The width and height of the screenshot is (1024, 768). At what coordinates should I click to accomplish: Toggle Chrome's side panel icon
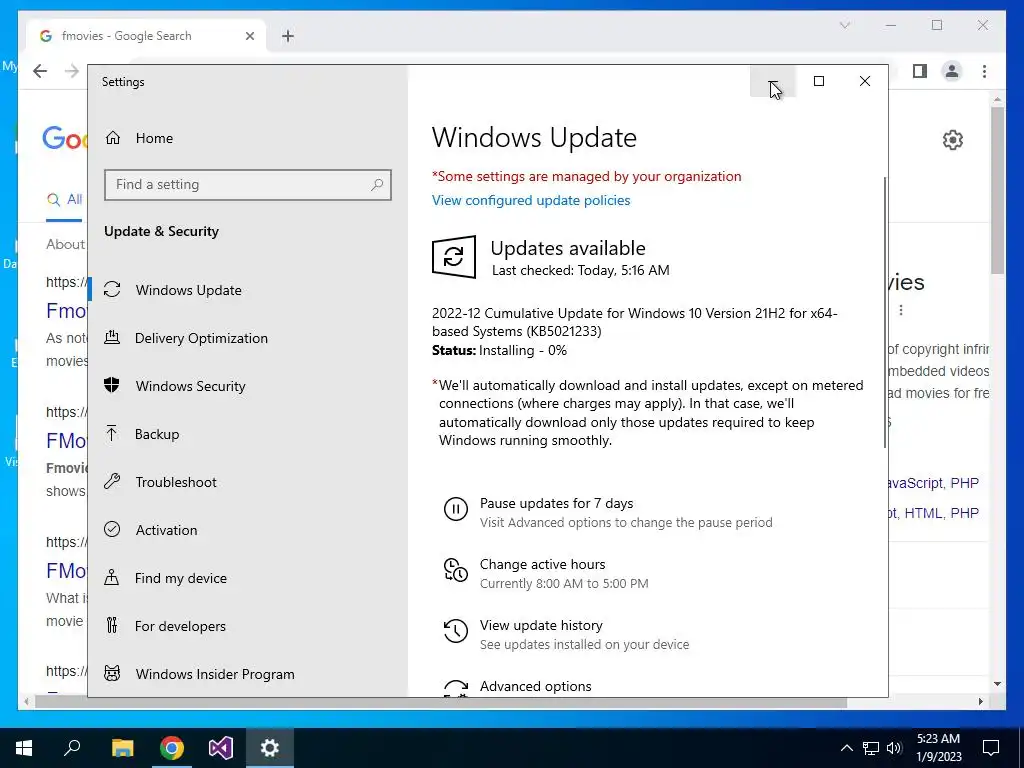[x=920, y=71]
